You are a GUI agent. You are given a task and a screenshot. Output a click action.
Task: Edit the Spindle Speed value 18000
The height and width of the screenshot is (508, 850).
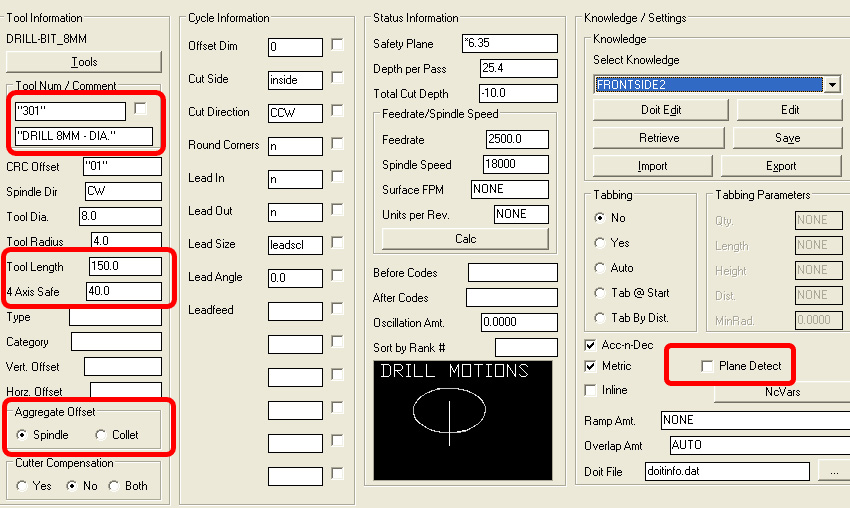(516, 164)
